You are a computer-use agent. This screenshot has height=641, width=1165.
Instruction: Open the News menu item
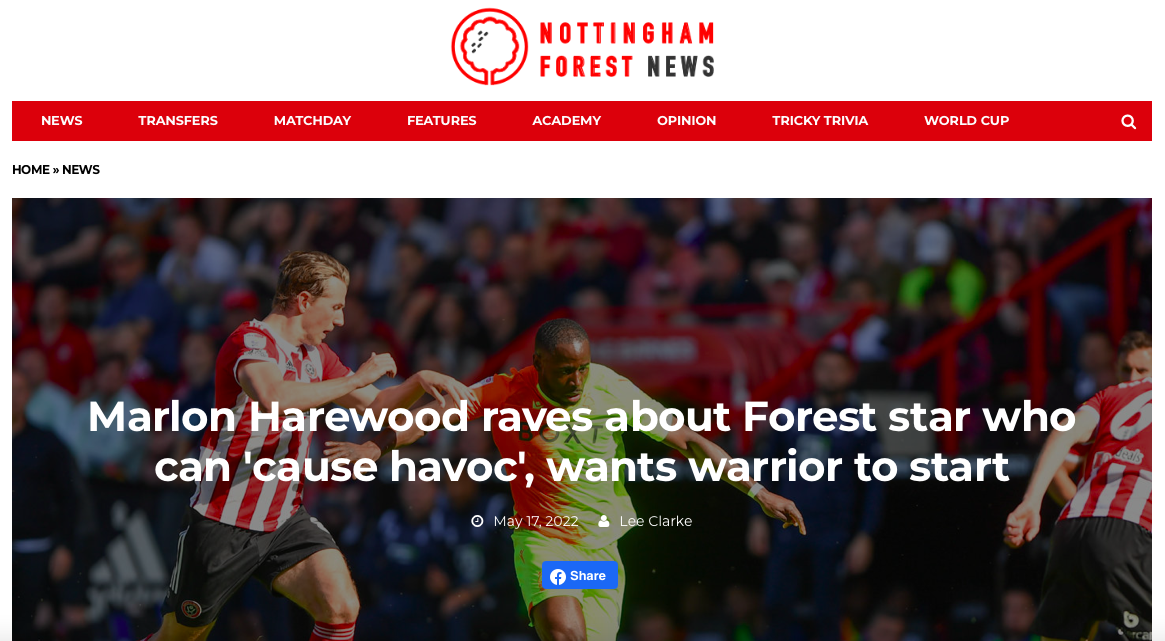pyautogui.click(x=62, y=120)
